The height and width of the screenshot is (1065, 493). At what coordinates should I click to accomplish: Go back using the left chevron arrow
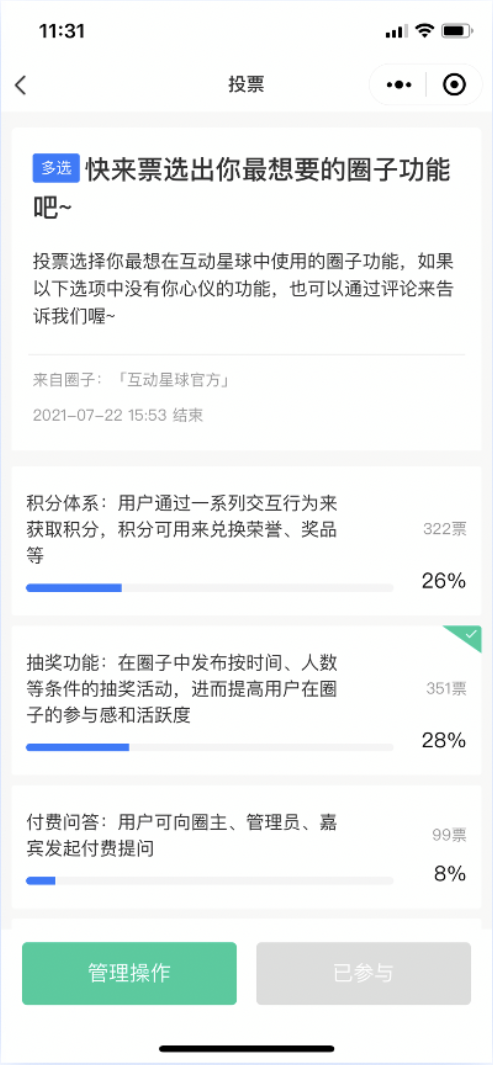(21, 85)
